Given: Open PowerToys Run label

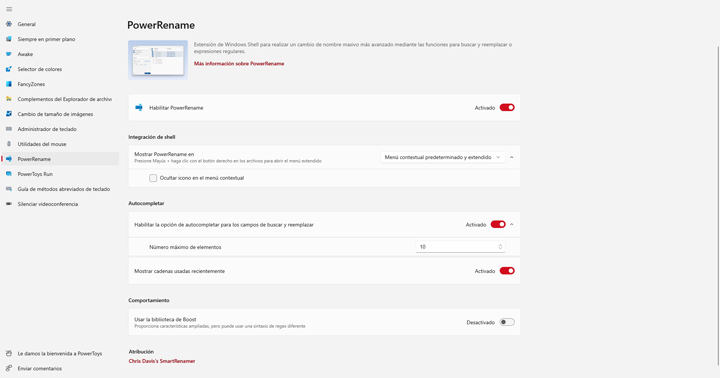Looking at the screenshot, I should (x=35, y=174).
